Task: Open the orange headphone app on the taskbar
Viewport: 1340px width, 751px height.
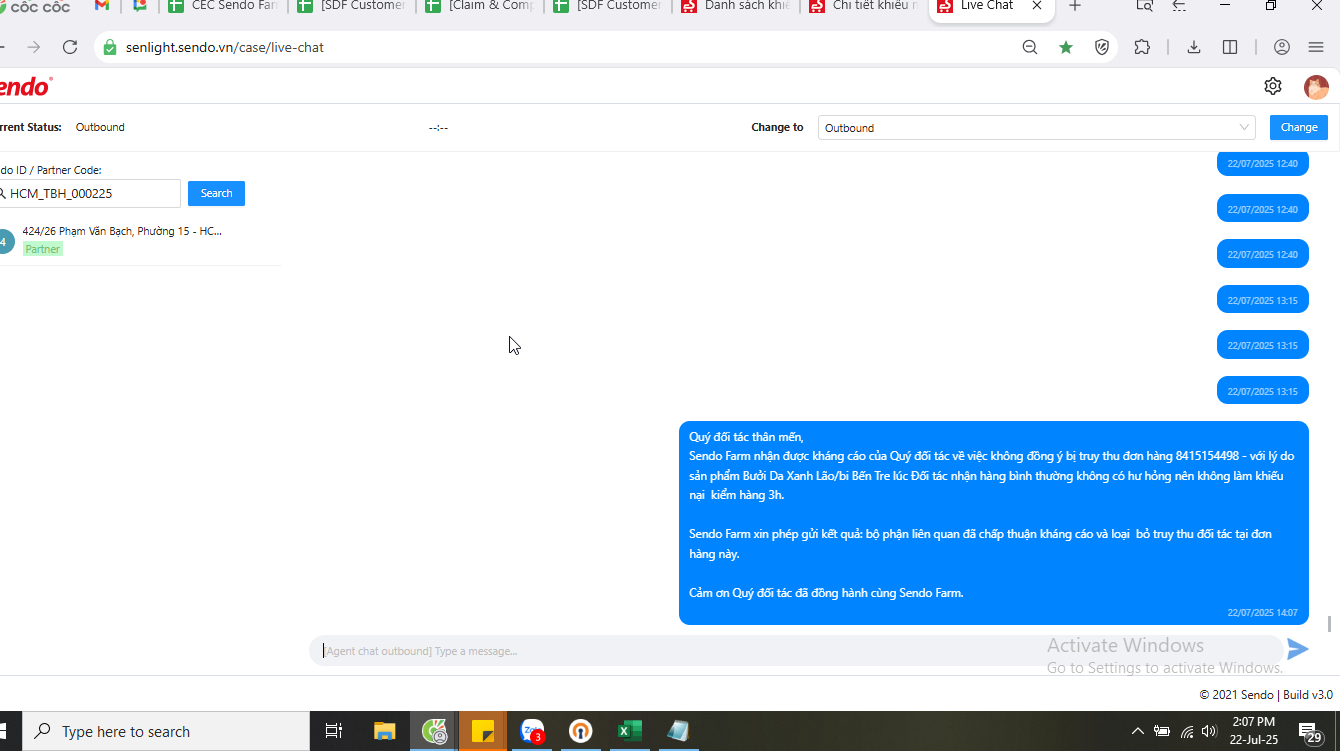Action: point(580,731)
